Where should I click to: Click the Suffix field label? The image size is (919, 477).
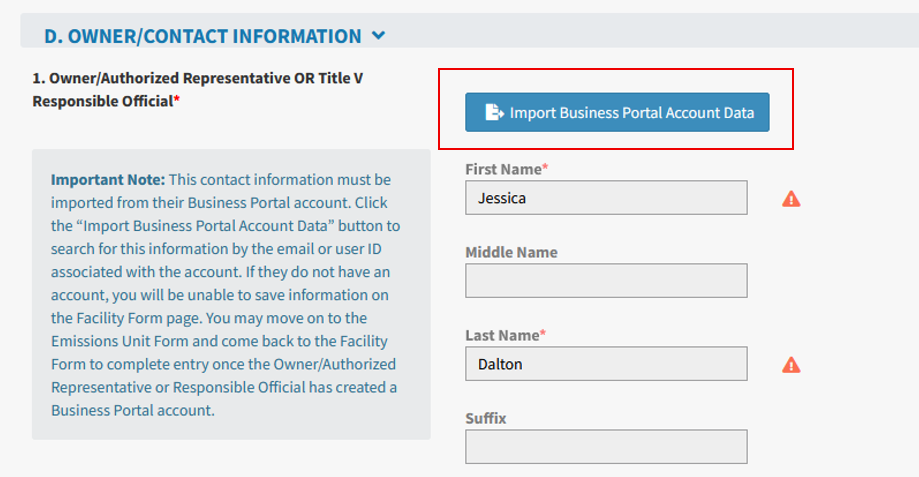pyautogui.click(x=486, y=418)
